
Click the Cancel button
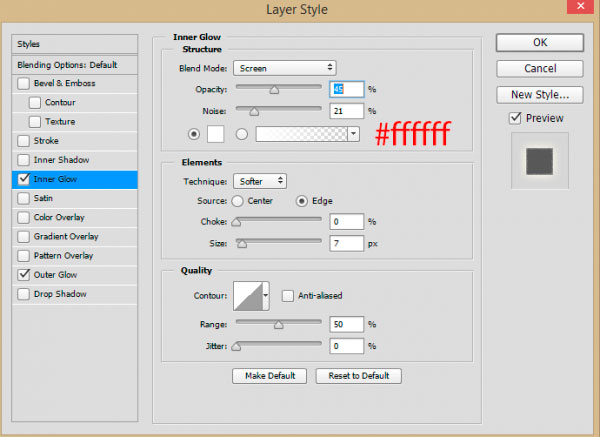[x=540, y=68]
